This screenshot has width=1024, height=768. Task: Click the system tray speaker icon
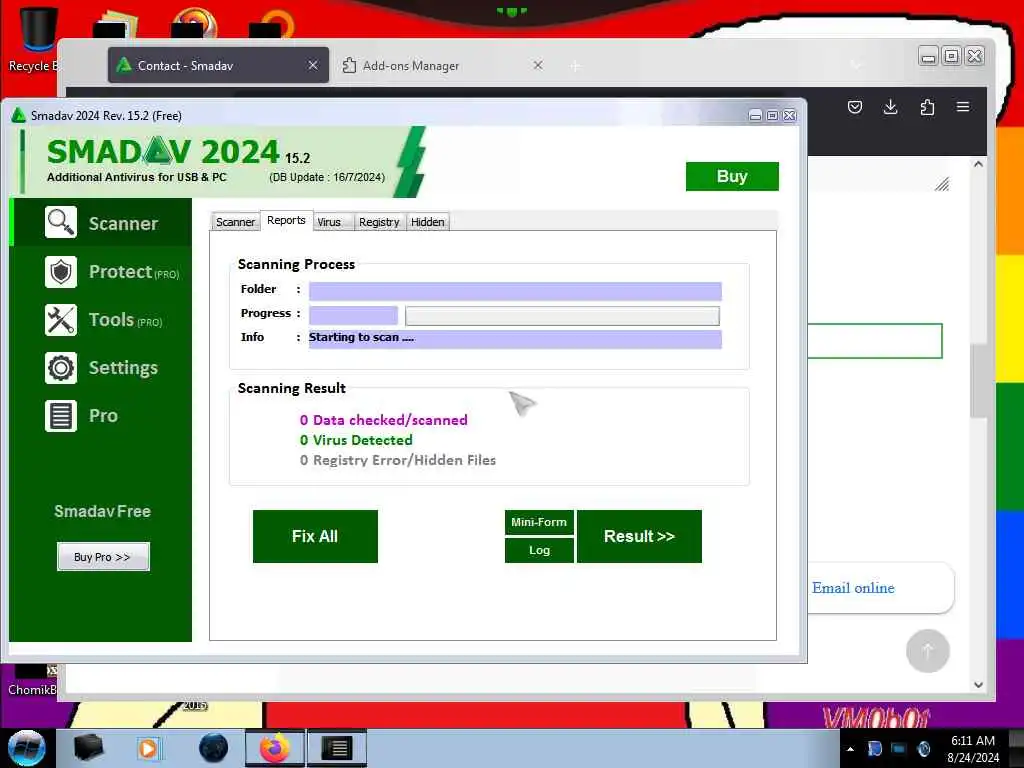923,749
